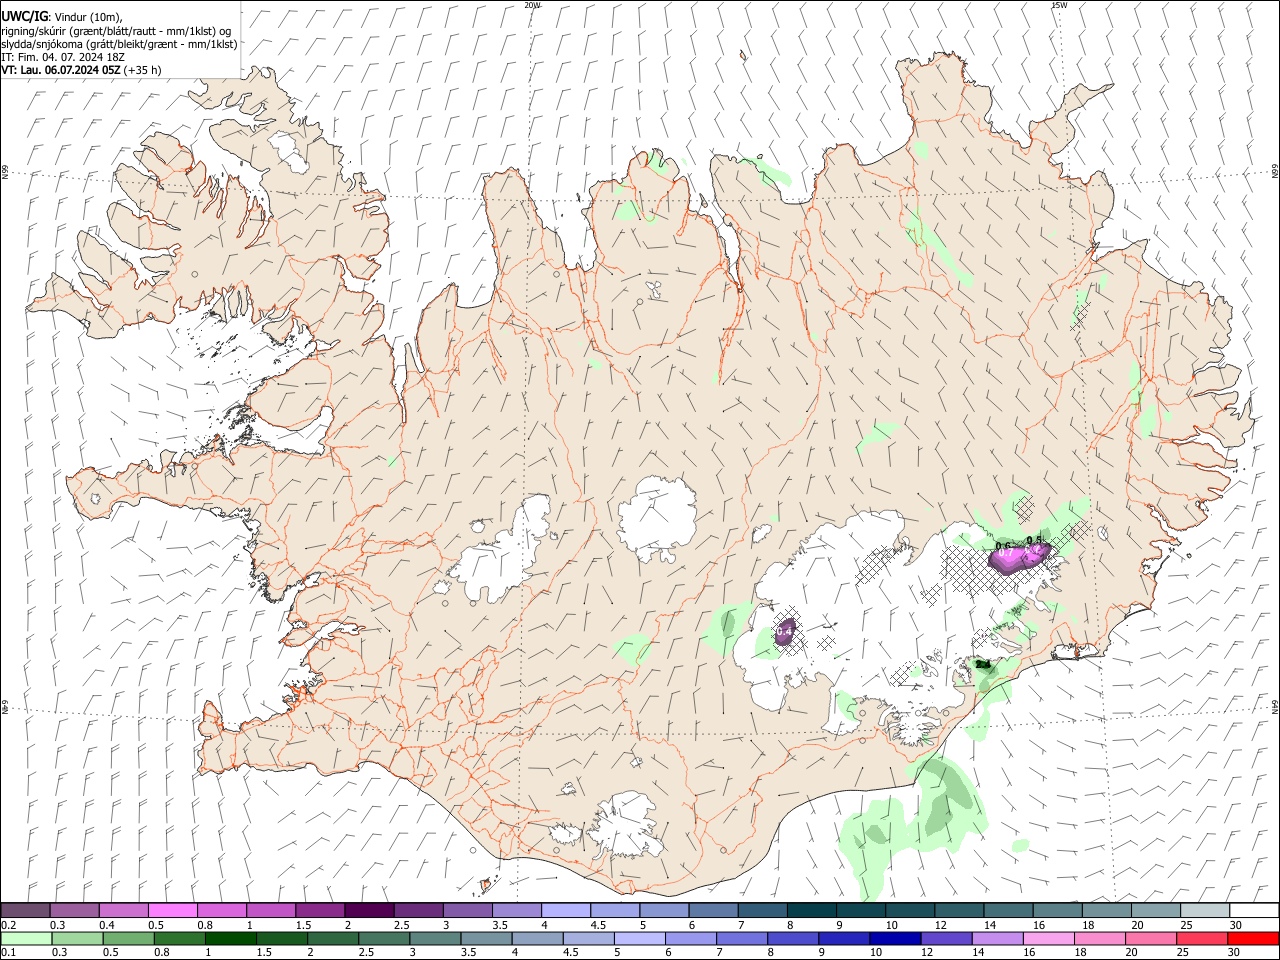The image size is (1280, 960).
Task: Click the lavender 4 to 4.5 snow swatch
Action: (x=566, y=910)
